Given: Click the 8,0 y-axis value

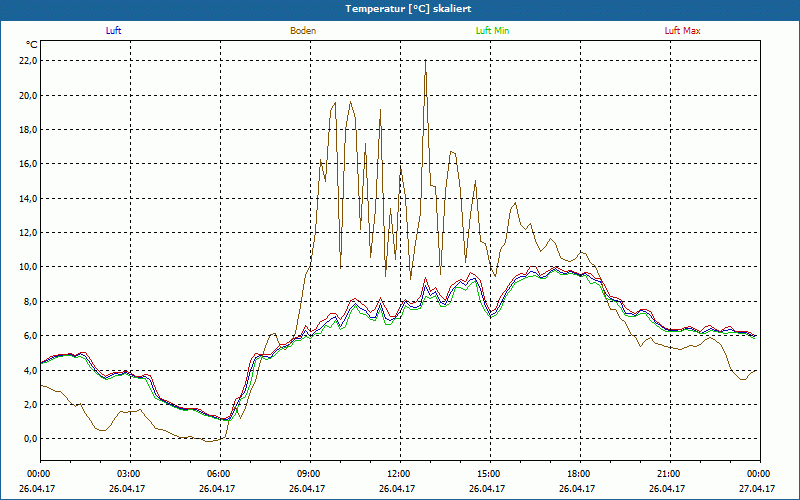Looking at the screenshot, I should coord(31,302).
